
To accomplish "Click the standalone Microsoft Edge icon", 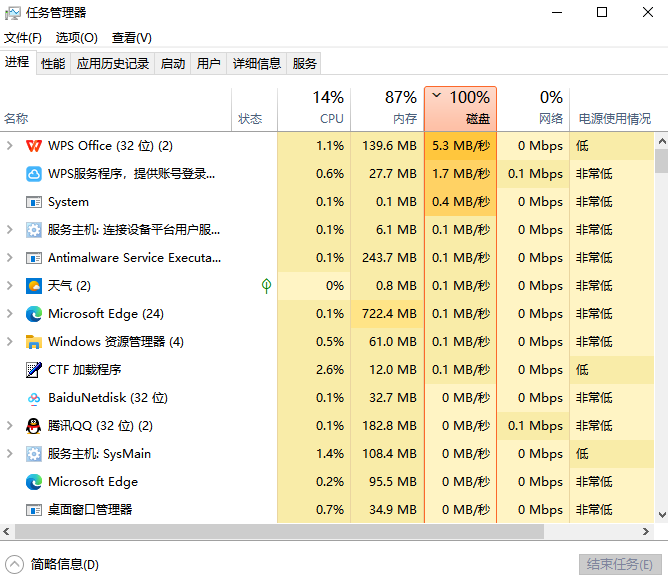I will pos(34,482).
